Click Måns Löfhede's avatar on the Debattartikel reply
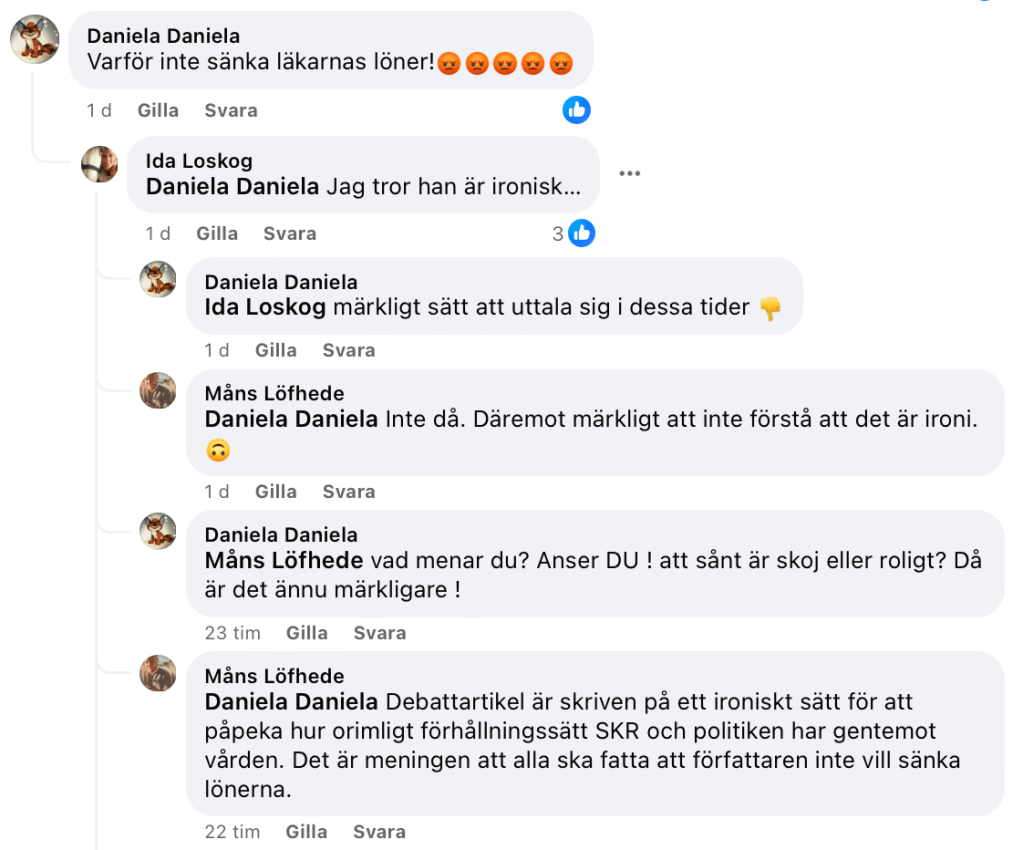This screenshot has width=1023, height=850. click(158, 673)
